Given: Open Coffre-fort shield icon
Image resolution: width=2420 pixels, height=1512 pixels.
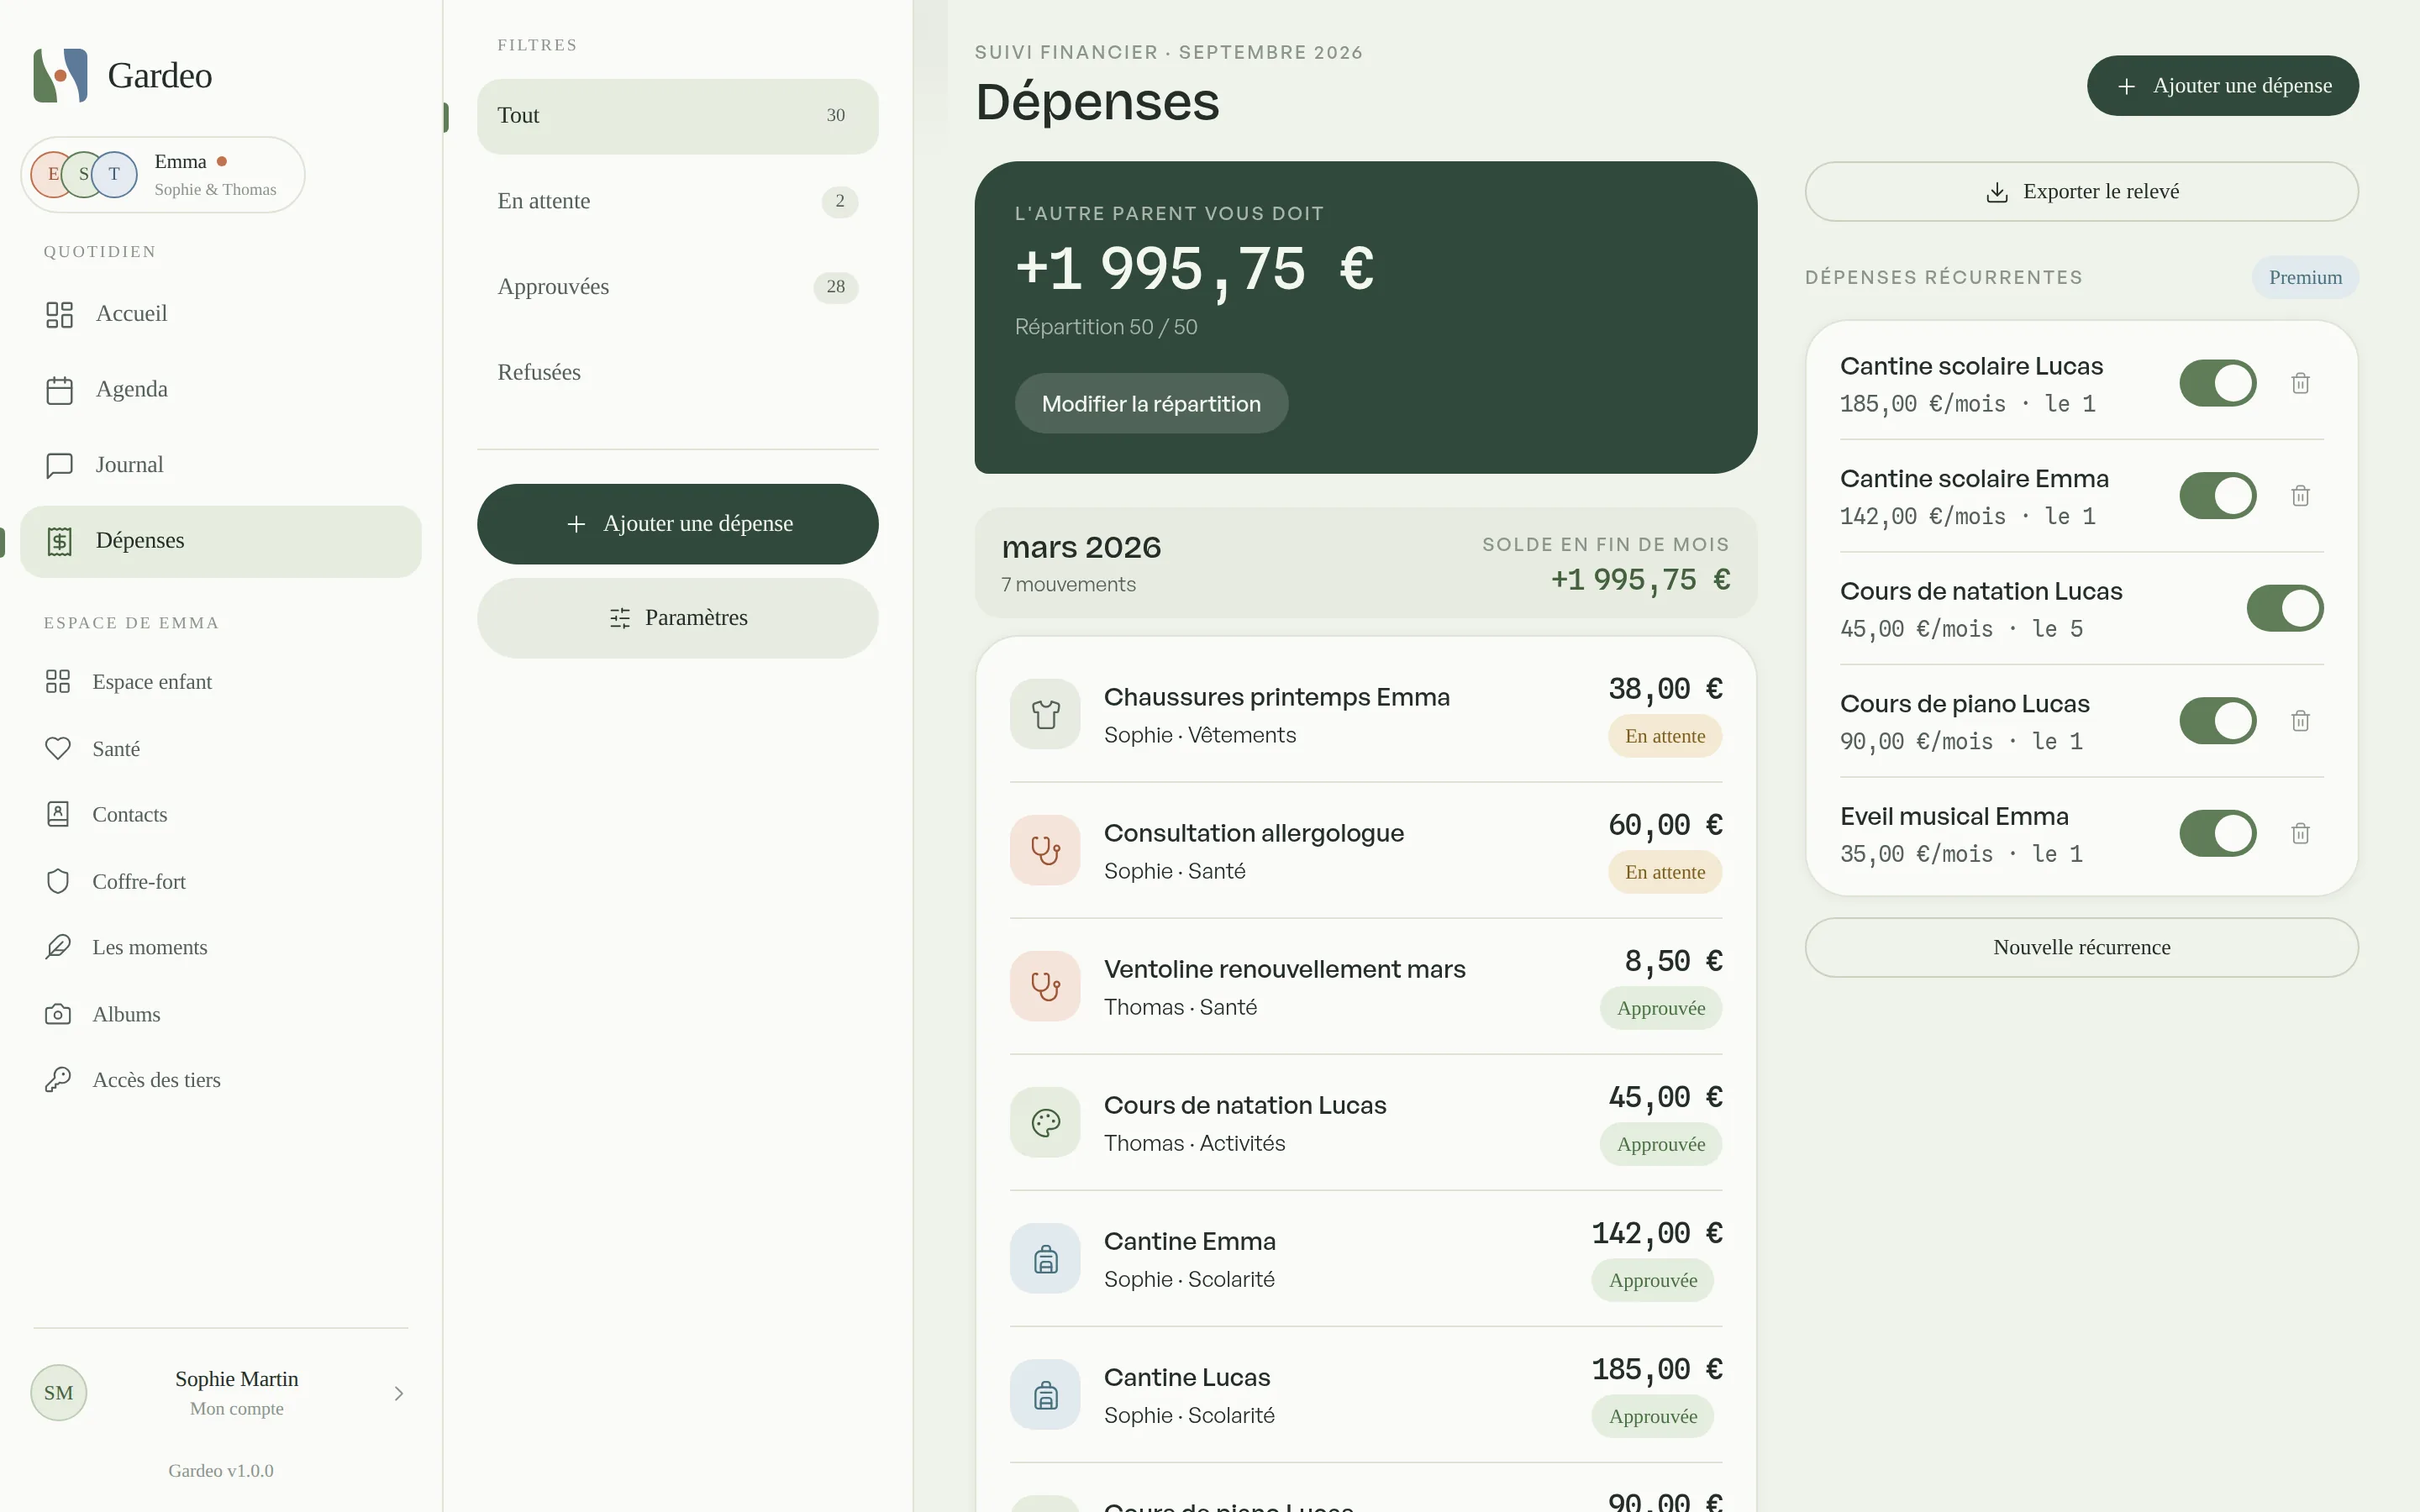Looking at the screenshot, I should (x=58, y=881).
